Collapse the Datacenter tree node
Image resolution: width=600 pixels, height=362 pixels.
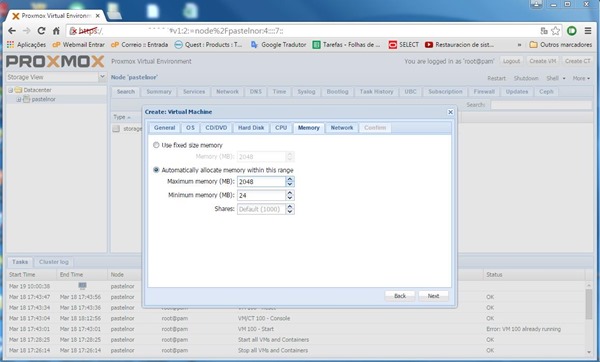11,90
